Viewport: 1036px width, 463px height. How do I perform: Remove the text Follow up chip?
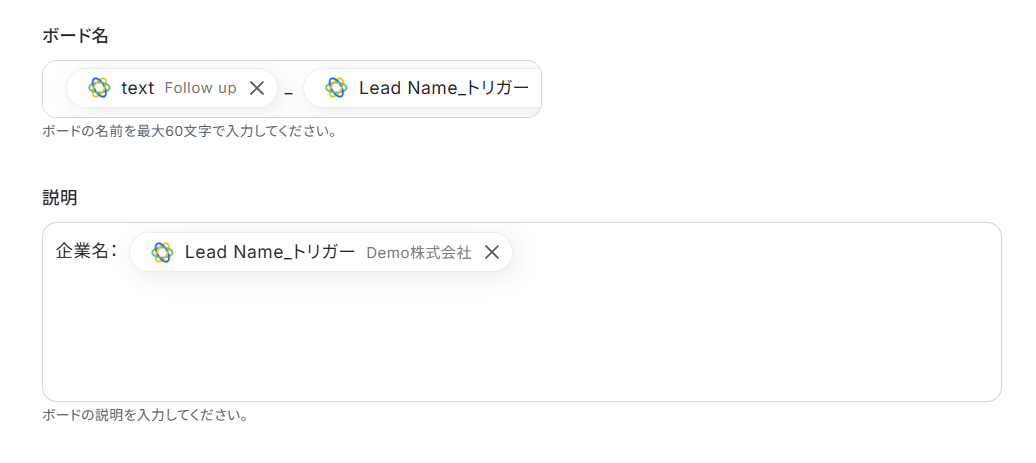(257, 88)
